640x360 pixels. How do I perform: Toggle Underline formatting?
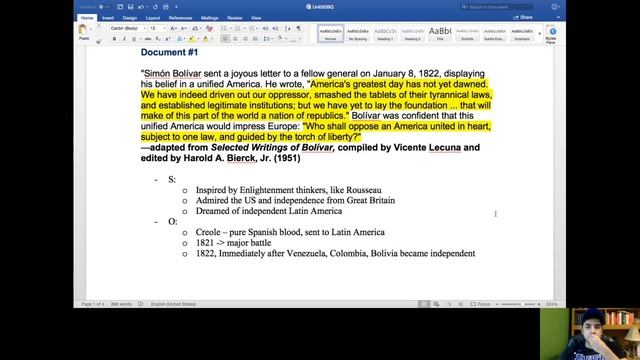133,39
